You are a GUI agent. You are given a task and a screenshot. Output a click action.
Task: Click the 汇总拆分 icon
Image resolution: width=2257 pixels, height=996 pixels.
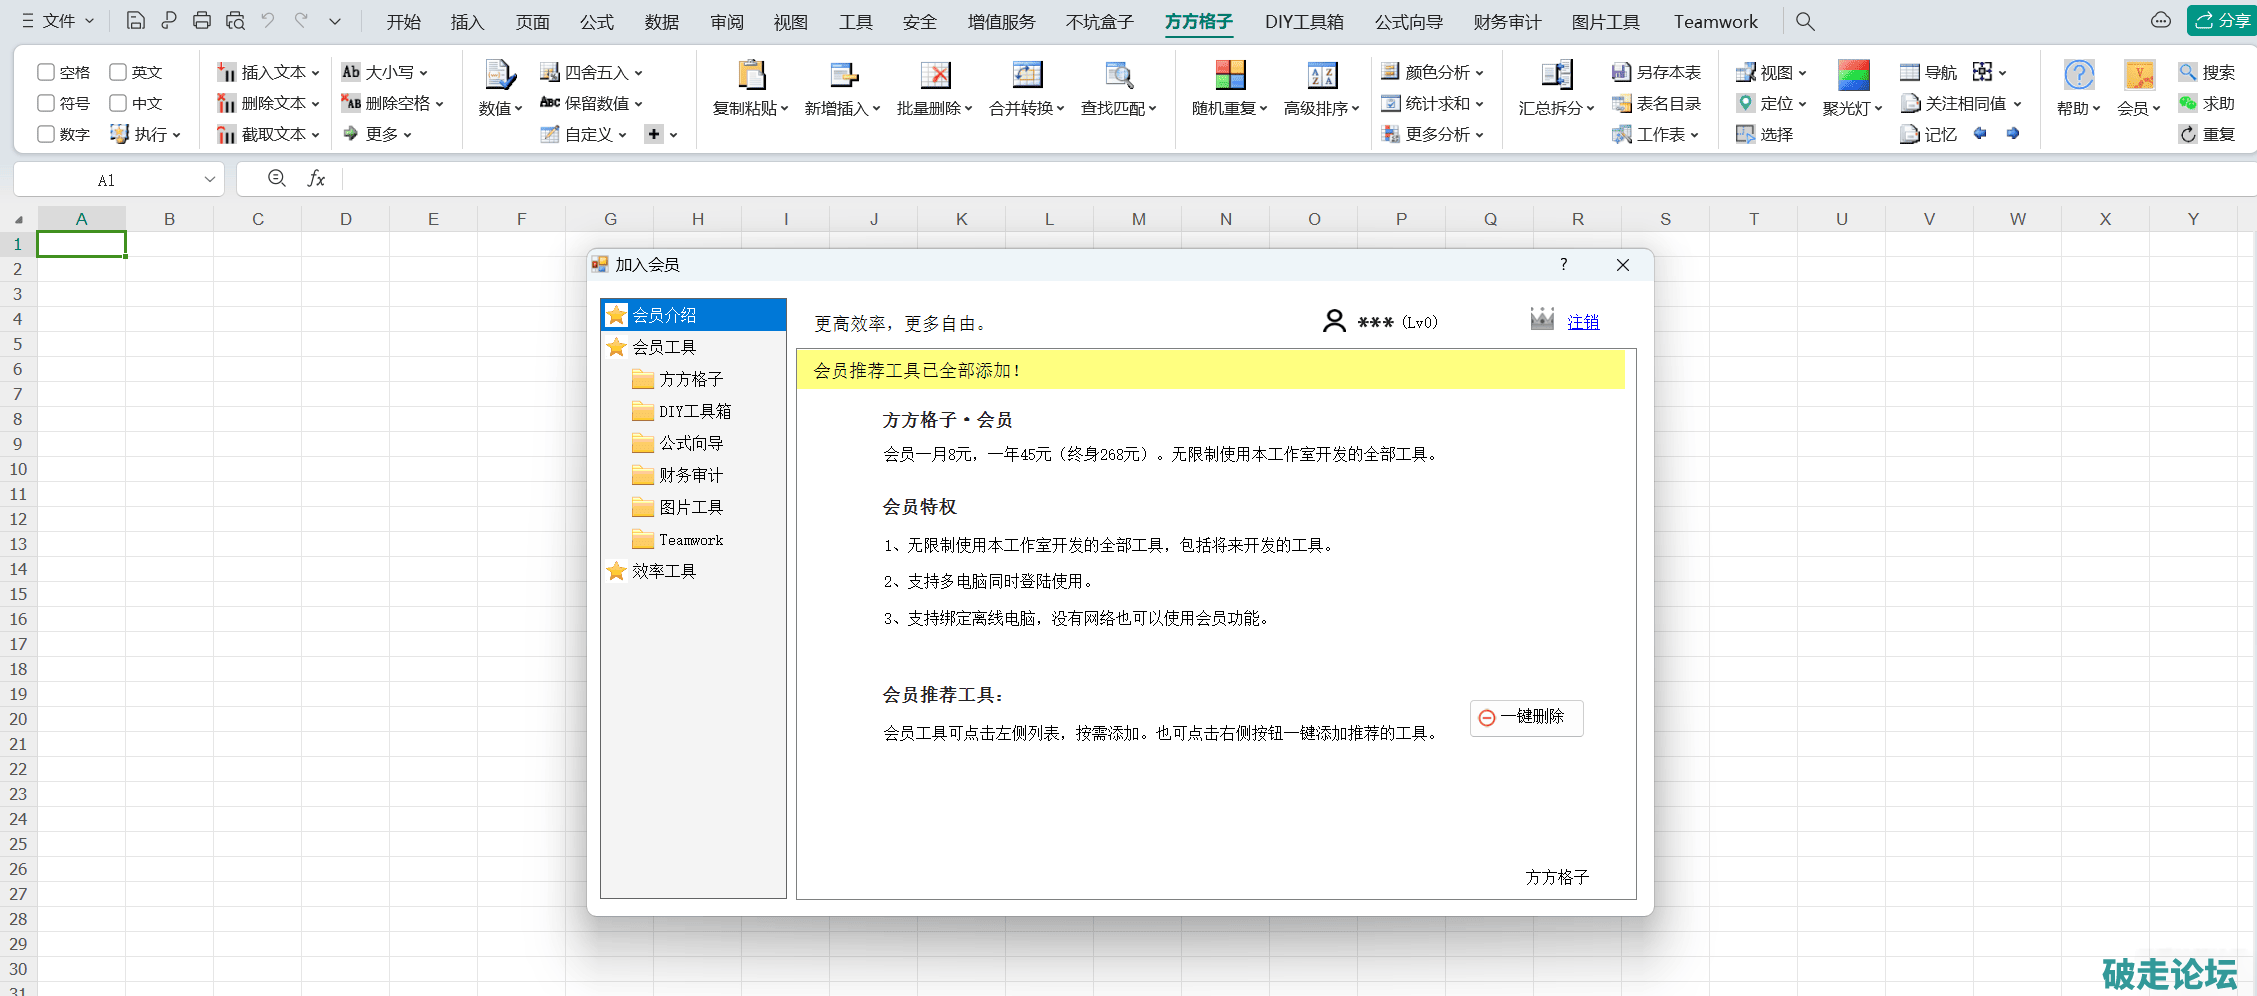click(1556, 75)
